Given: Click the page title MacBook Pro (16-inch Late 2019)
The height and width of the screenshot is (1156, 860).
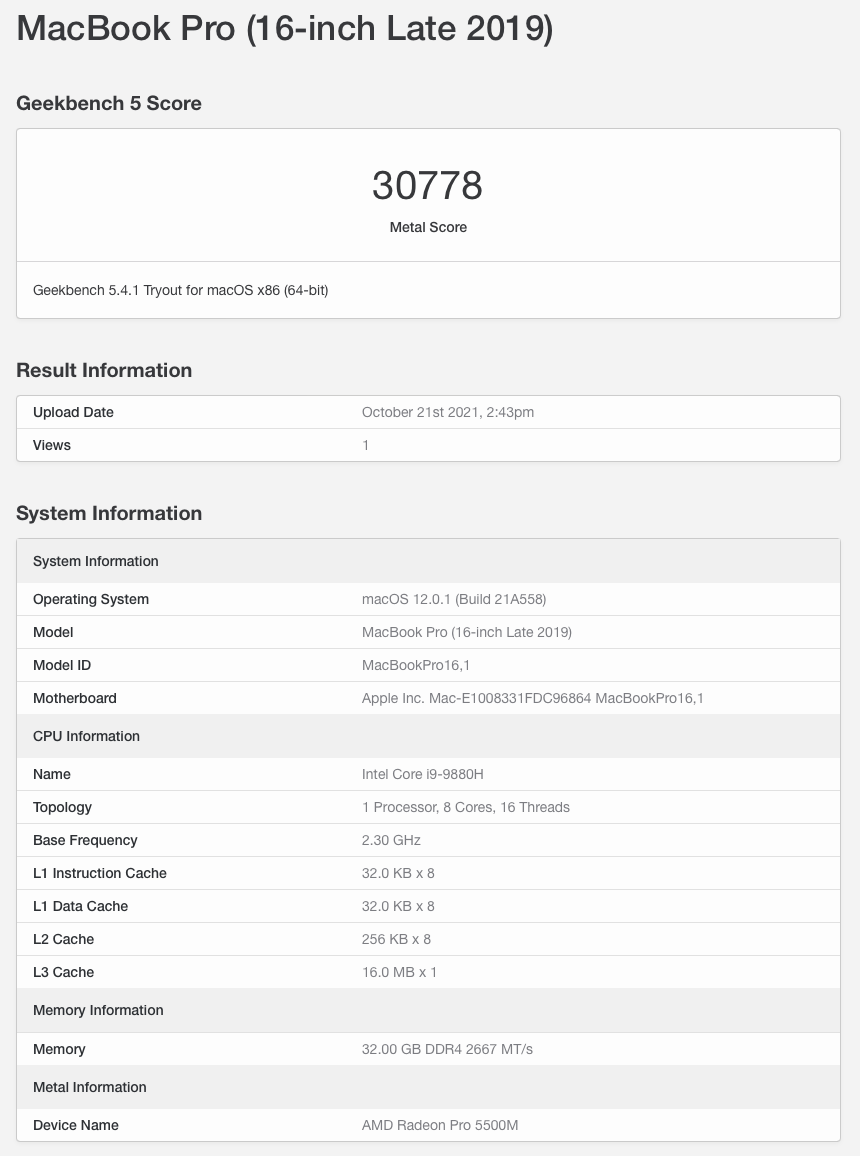Looking at the screenshot, I should pos(284,29).
